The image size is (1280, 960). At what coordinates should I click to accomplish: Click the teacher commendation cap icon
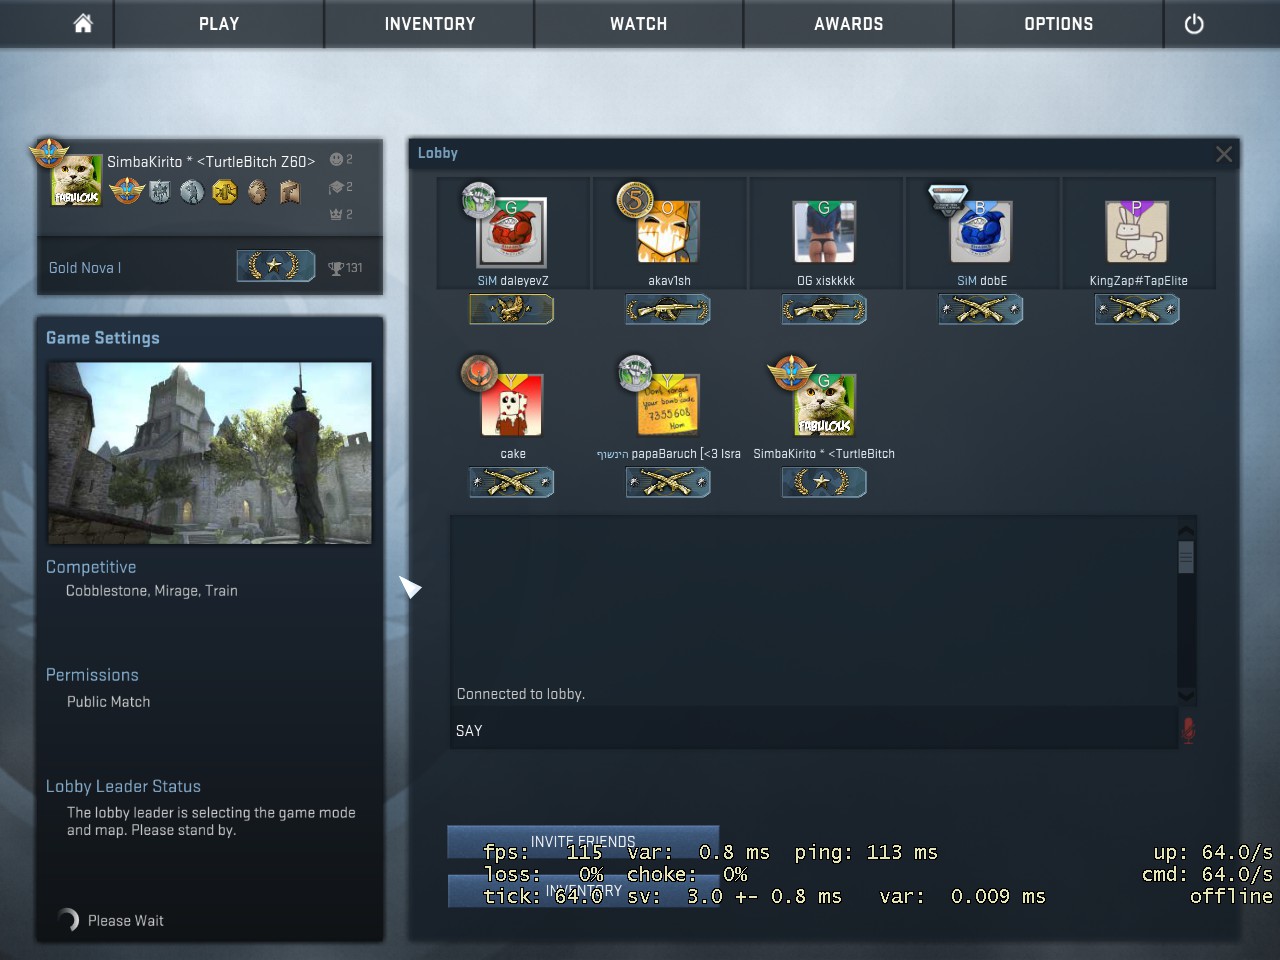coord(336,187)
